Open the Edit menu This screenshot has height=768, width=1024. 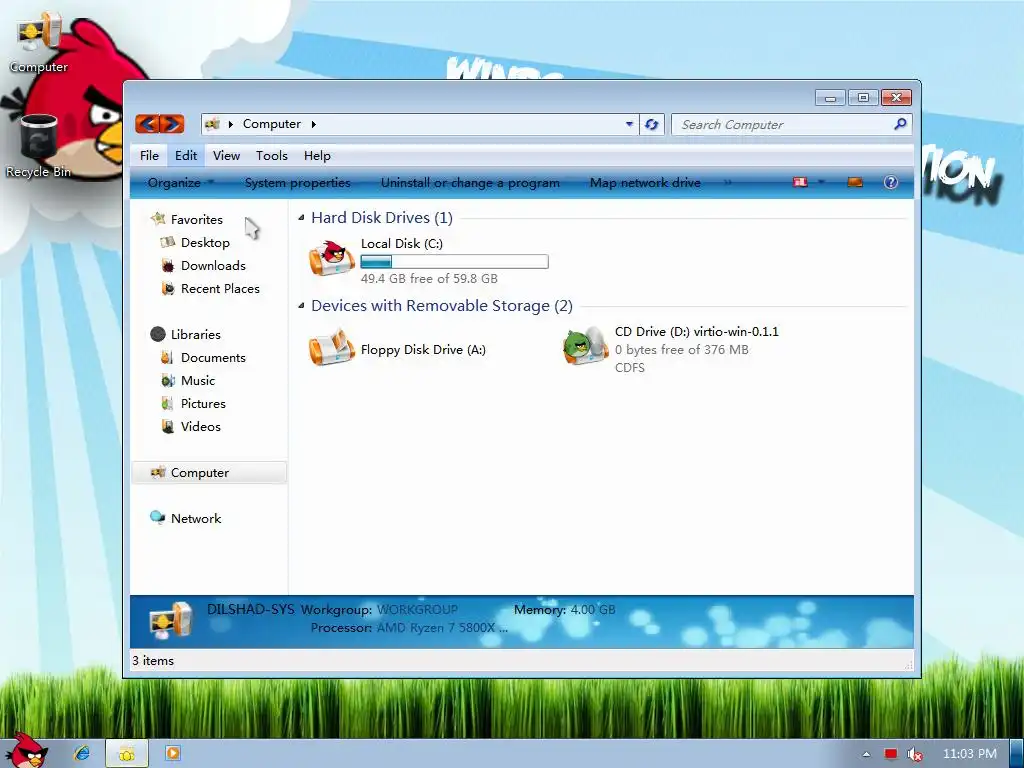[x=185, y=155]
